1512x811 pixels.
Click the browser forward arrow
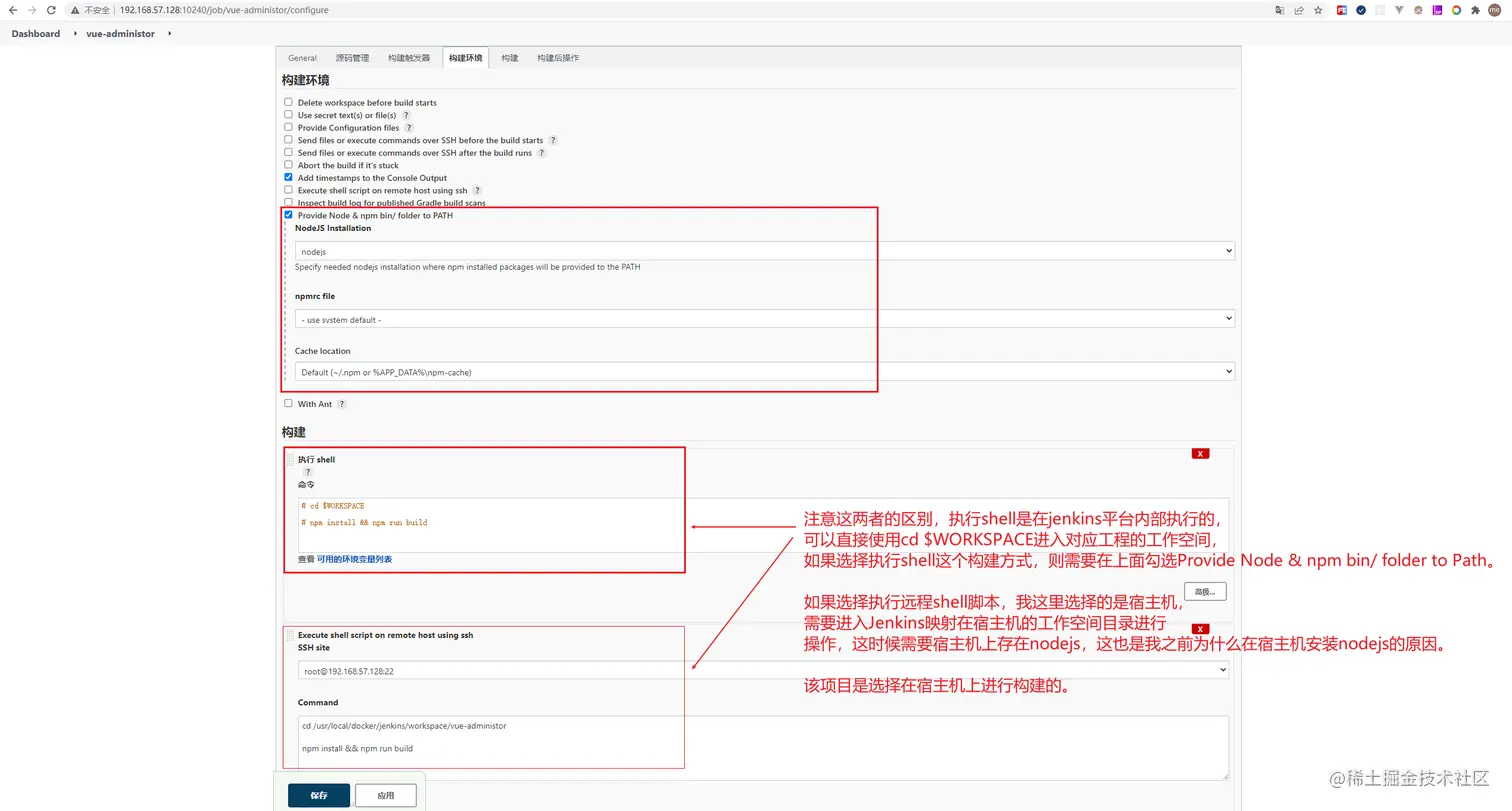point(33,10)
